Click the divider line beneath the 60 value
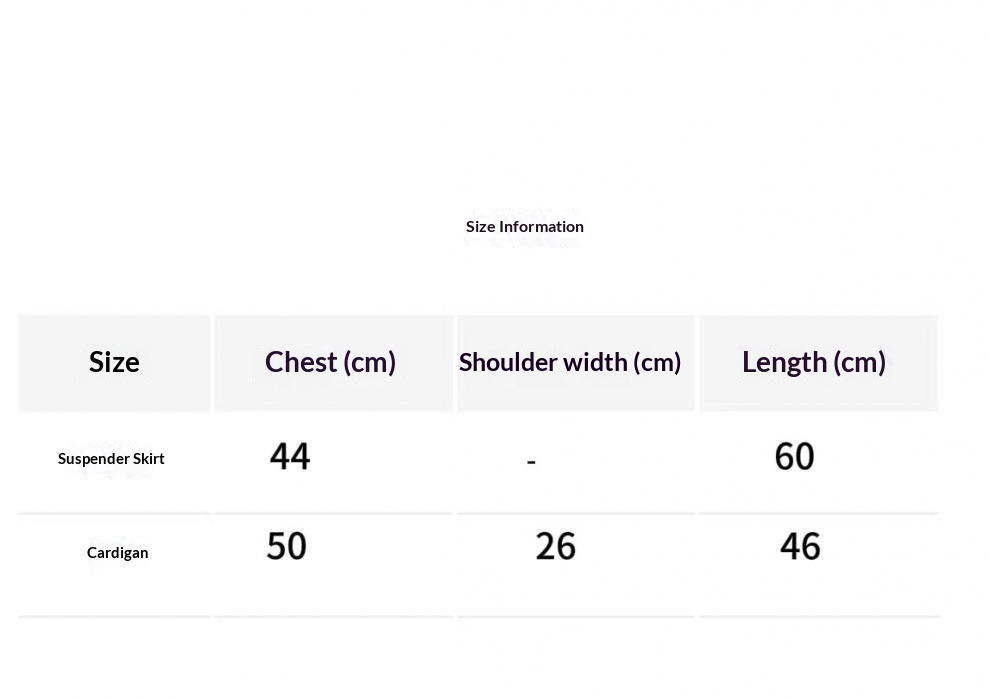The height and width of the screenshot is (698, 990). point(818,514)
